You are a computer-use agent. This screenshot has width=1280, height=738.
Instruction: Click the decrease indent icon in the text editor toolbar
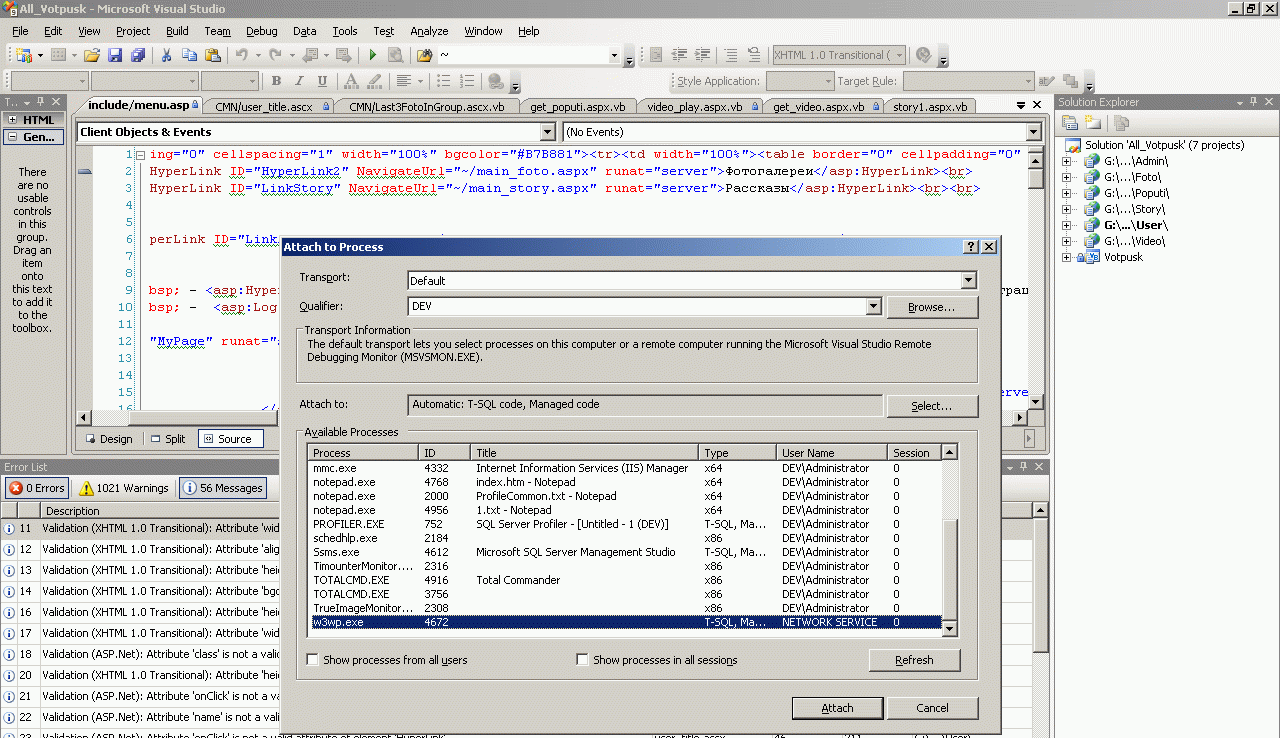tap(679, 56)
